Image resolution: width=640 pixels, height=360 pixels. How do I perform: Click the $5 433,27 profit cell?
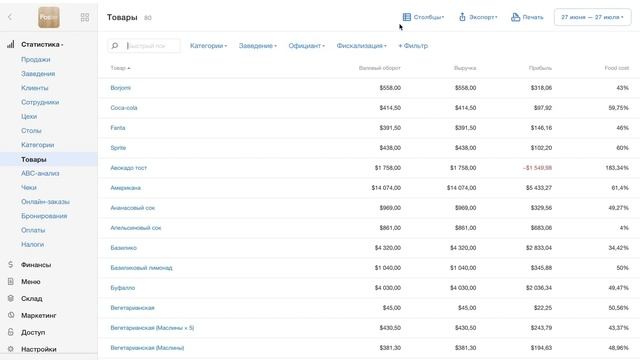click(x=539, y=188)
